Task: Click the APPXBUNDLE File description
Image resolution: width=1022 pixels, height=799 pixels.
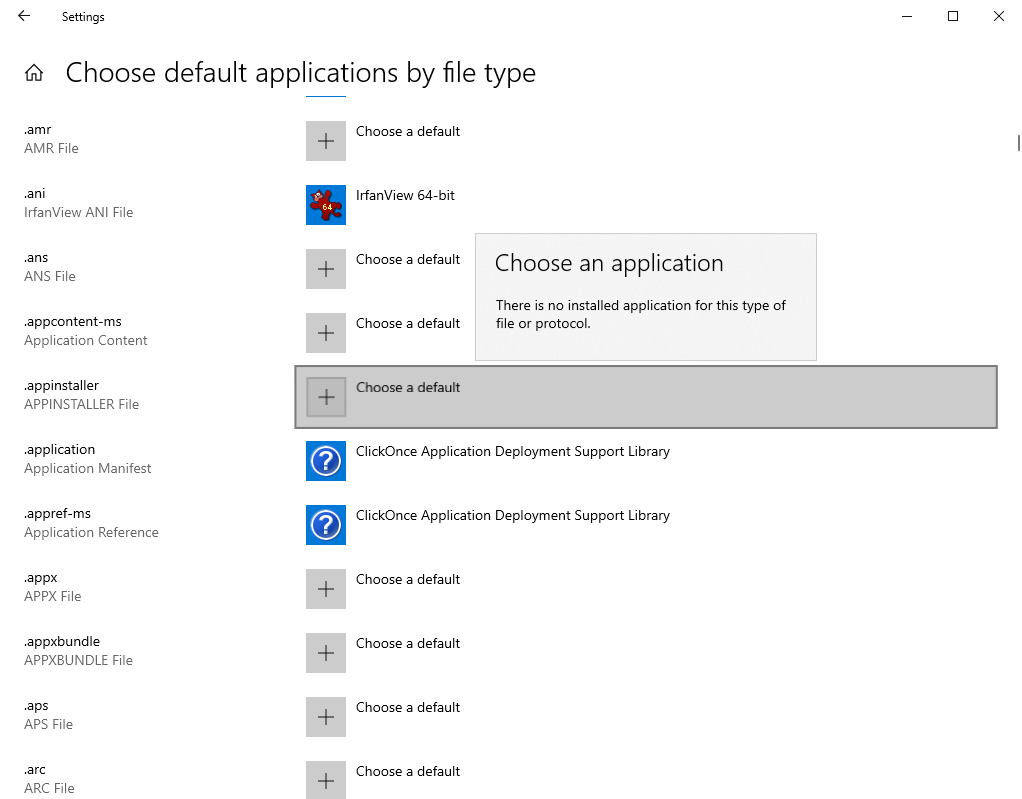Action: point(78,660)
